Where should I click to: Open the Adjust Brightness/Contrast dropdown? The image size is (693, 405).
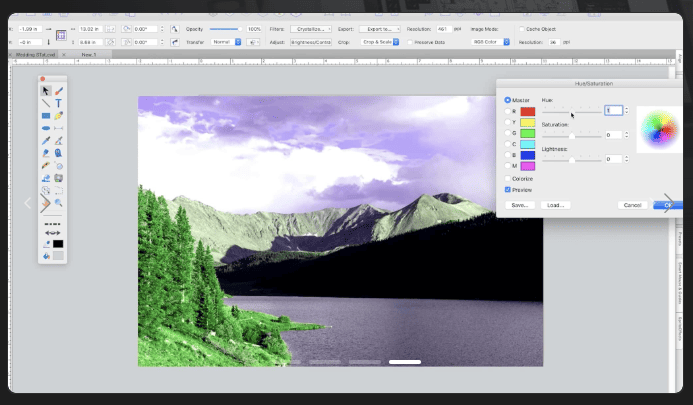[x=311, y=42]
